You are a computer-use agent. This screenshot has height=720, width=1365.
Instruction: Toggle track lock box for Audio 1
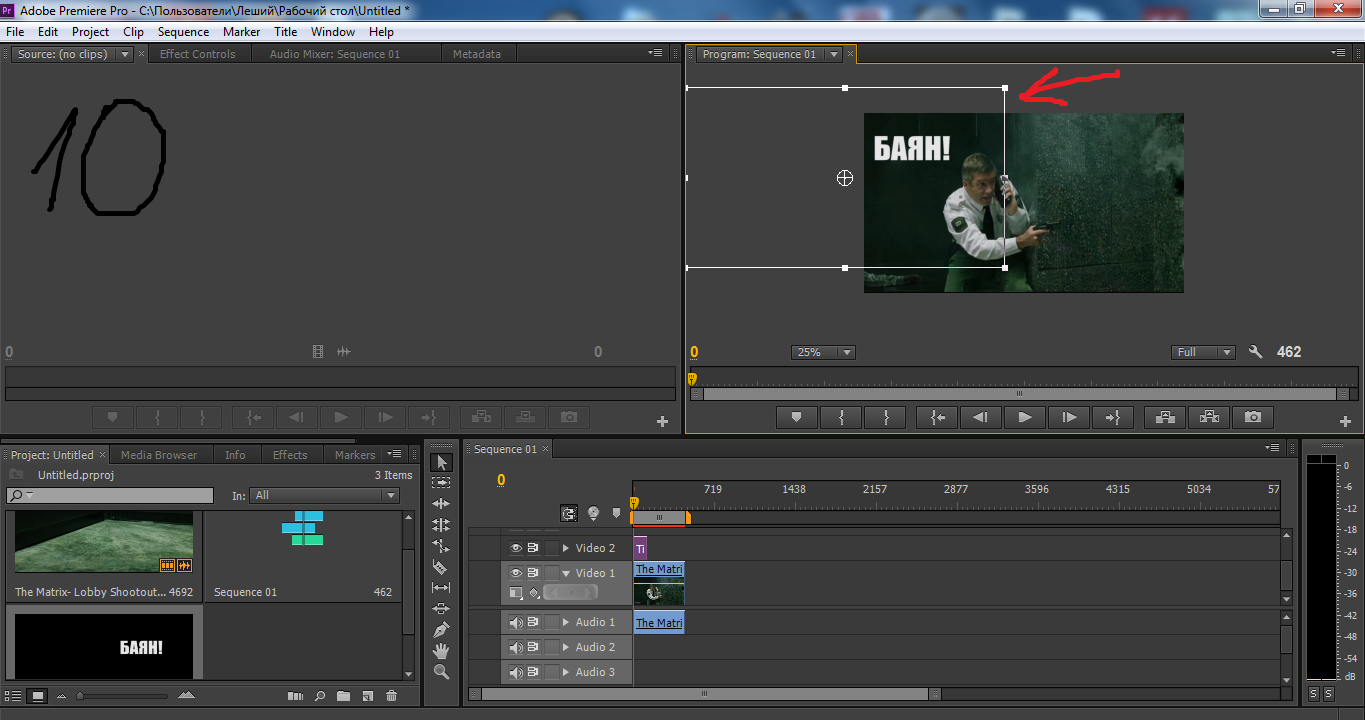(551, 622)
